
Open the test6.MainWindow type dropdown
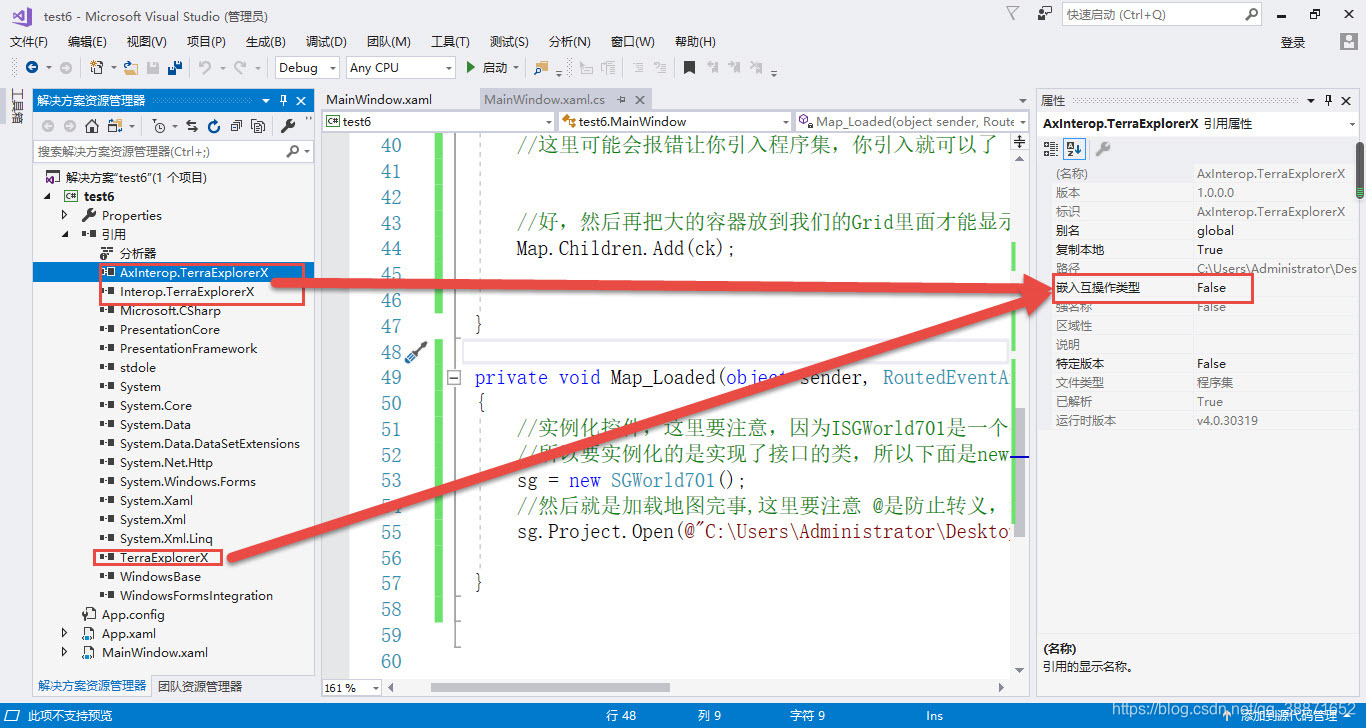[x=675, y=121]
